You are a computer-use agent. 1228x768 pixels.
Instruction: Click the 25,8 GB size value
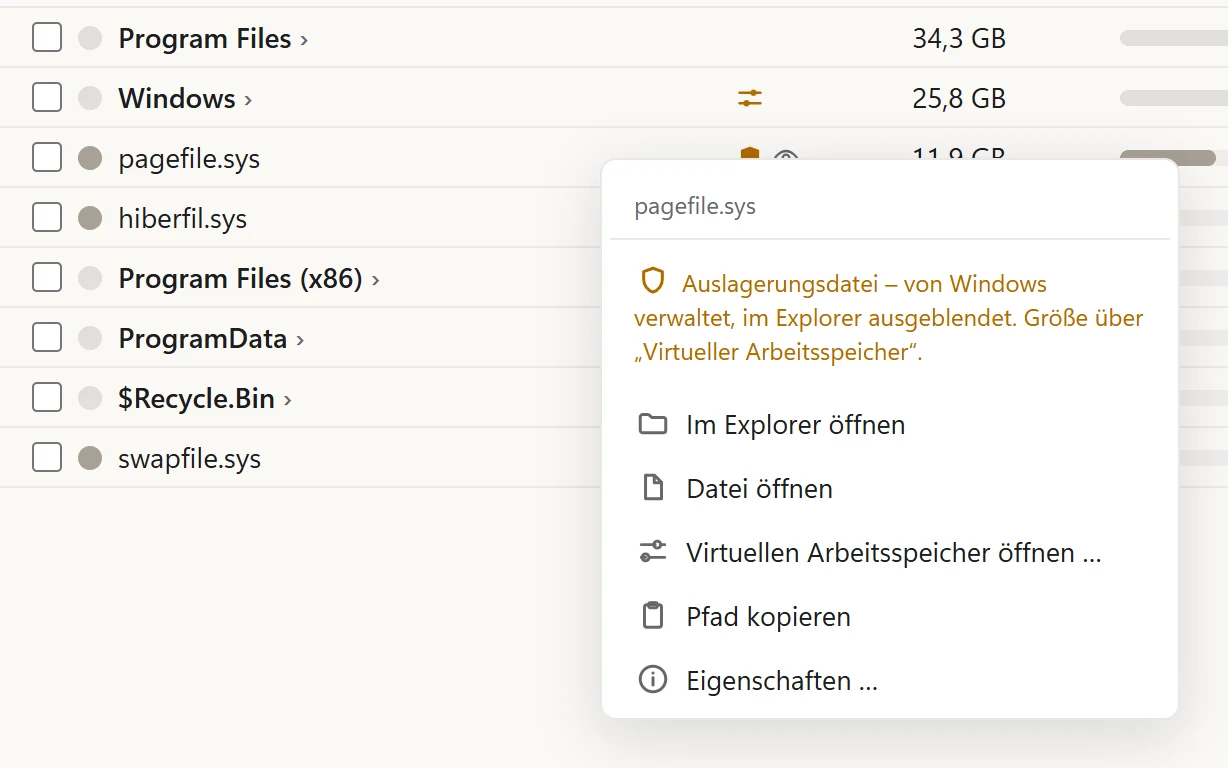coord(959,99)
